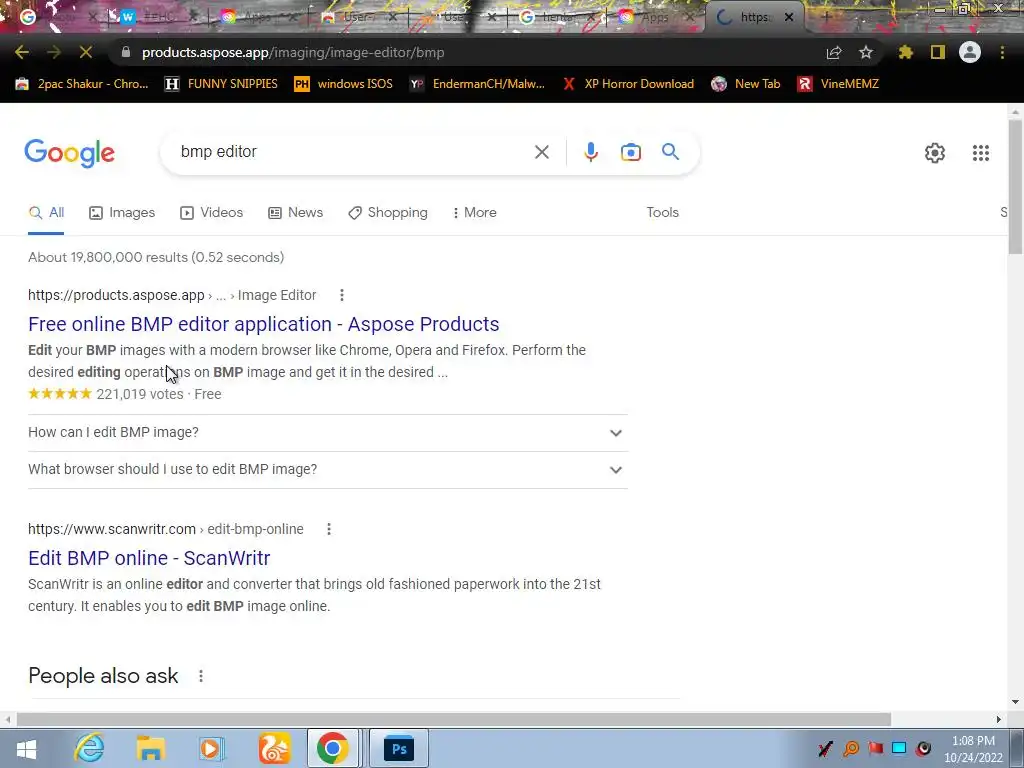
Task: Close the active 'https' browser tab
Action: pyautogui.click(x=788, y=18)
